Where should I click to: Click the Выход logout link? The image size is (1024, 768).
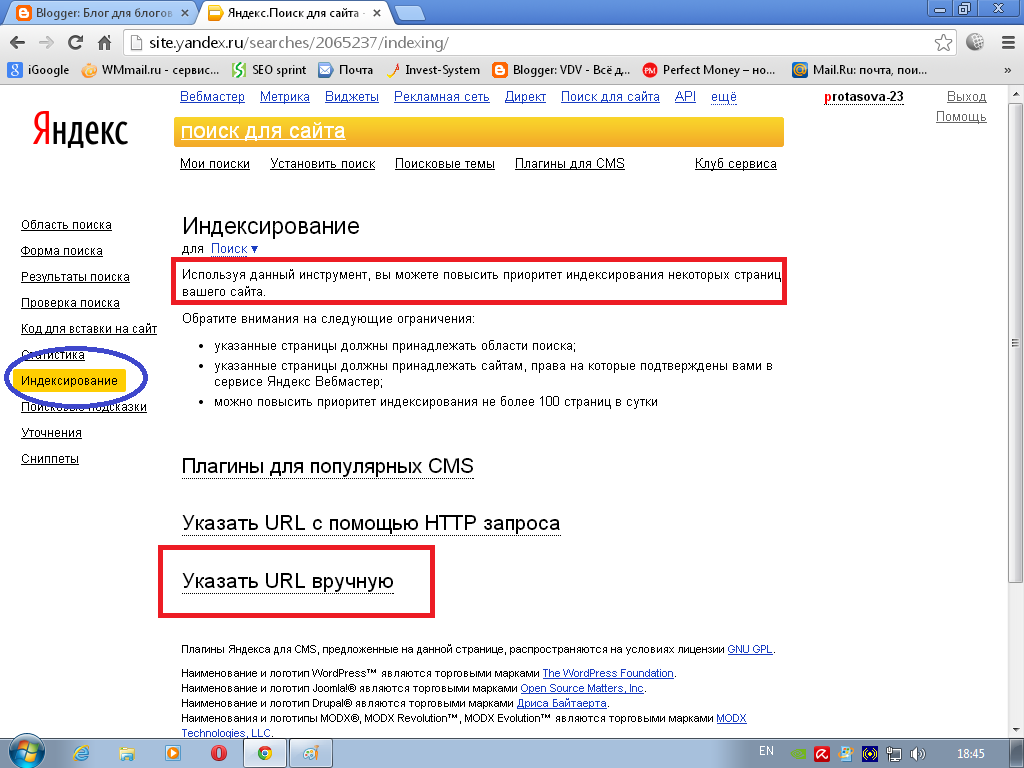coord(967,97)
